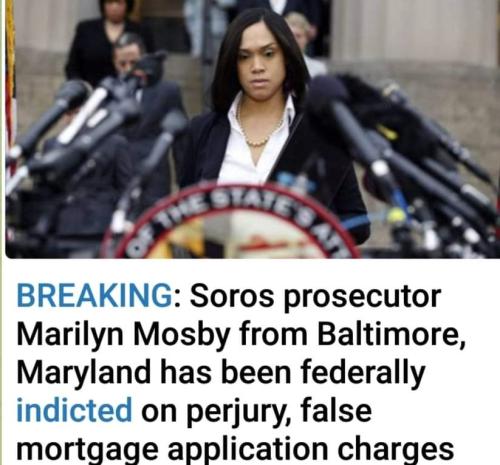Click the word 'Baltimore,' in the message
Image resolution: width=500 pixels, height=465 pixels.
391,334
